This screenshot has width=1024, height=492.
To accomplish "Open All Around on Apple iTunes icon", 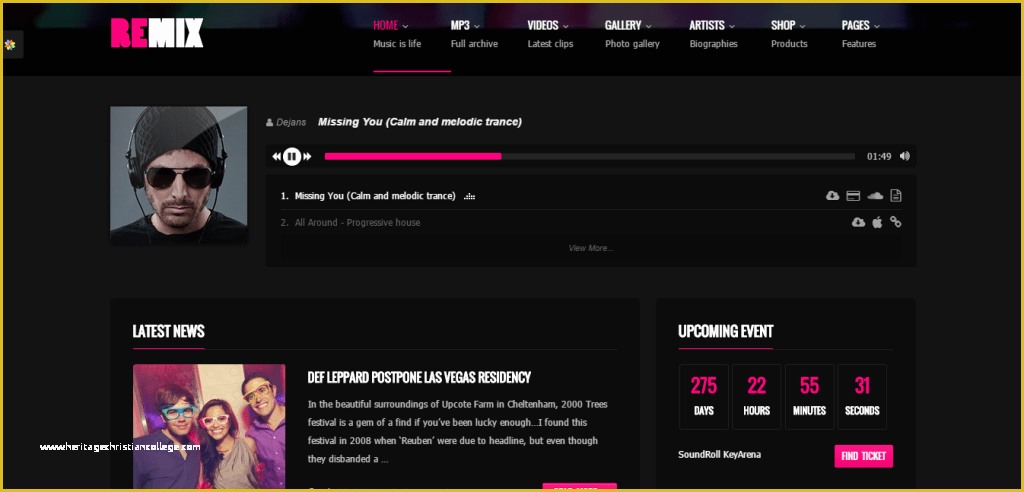I will tap(877, 222).
